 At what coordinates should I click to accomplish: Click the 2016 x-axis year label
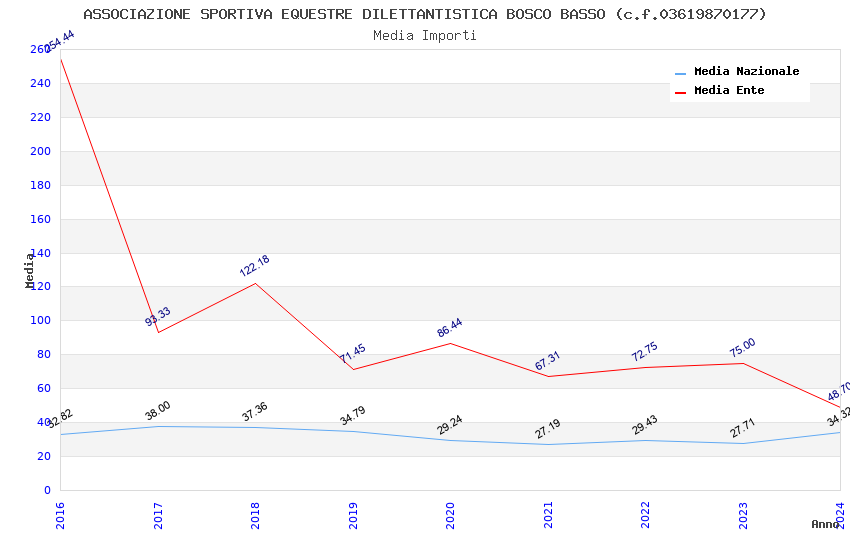(60, 515)
